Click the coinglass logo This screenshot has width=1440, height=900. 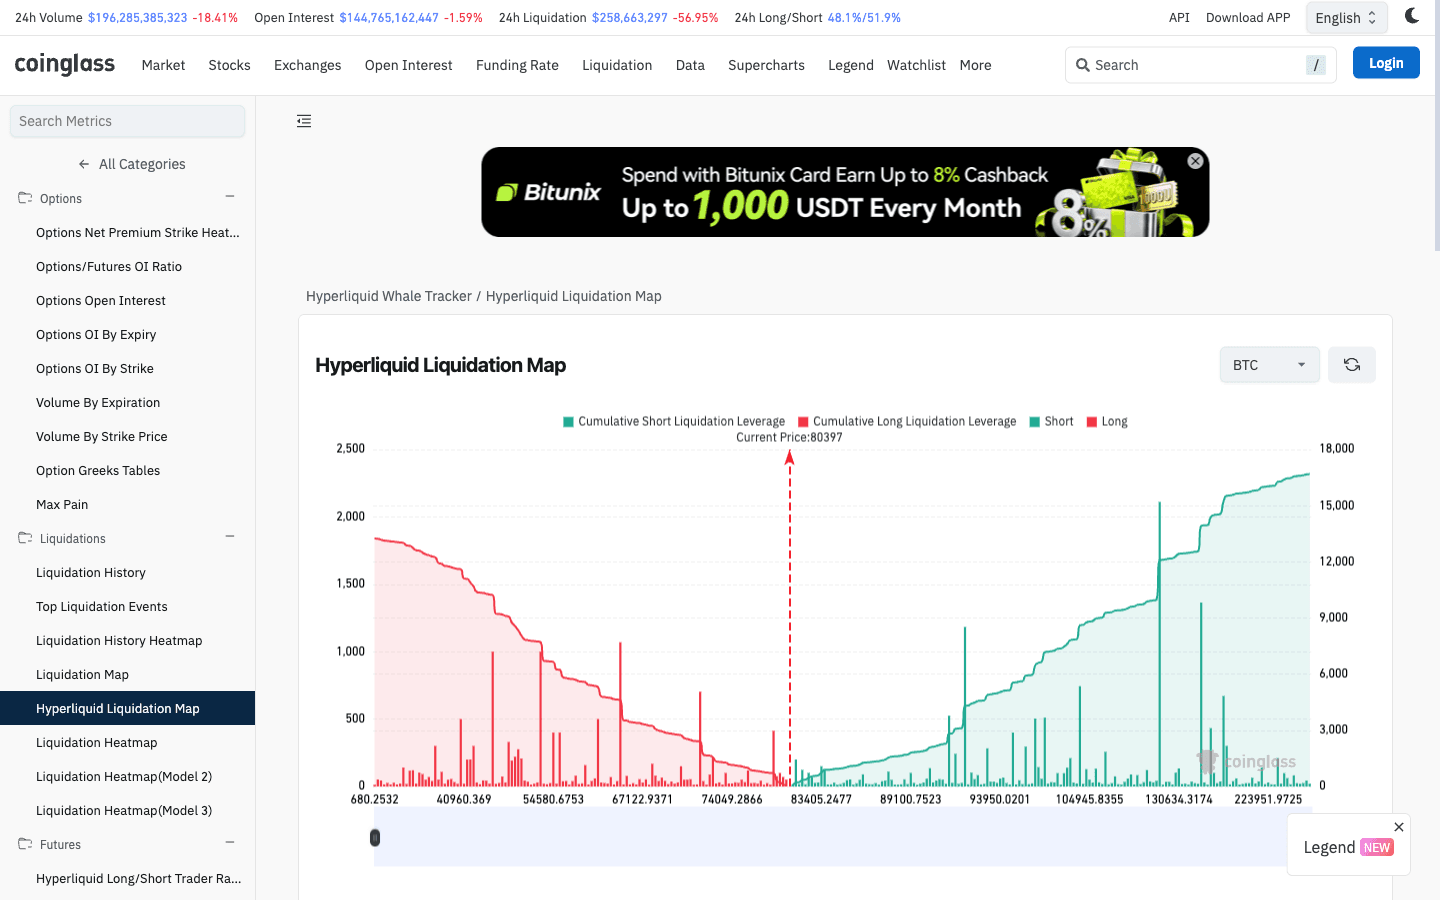(x=65, y=64)
